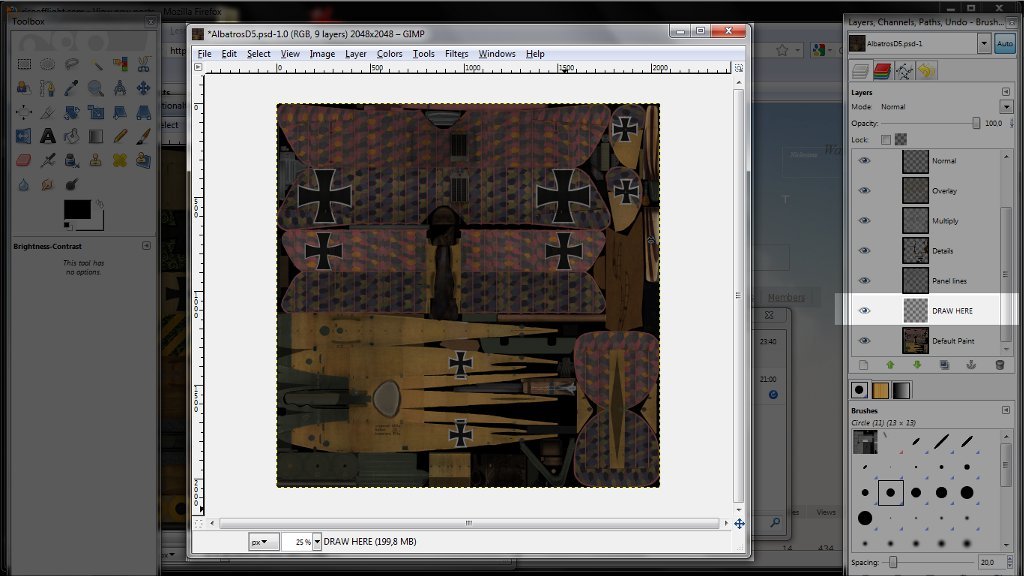
Task: Select the Alignment tool
Action: (x=24, y=112)
